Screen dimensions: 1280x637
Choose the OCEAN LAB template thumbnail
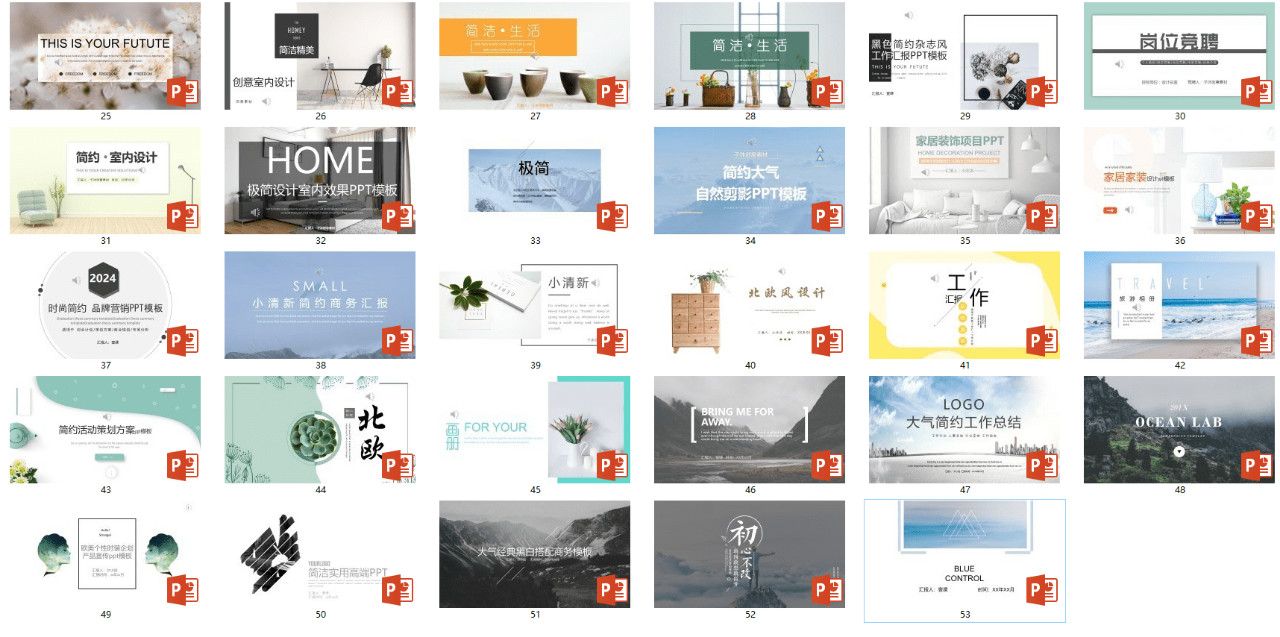pos(1179,431)
